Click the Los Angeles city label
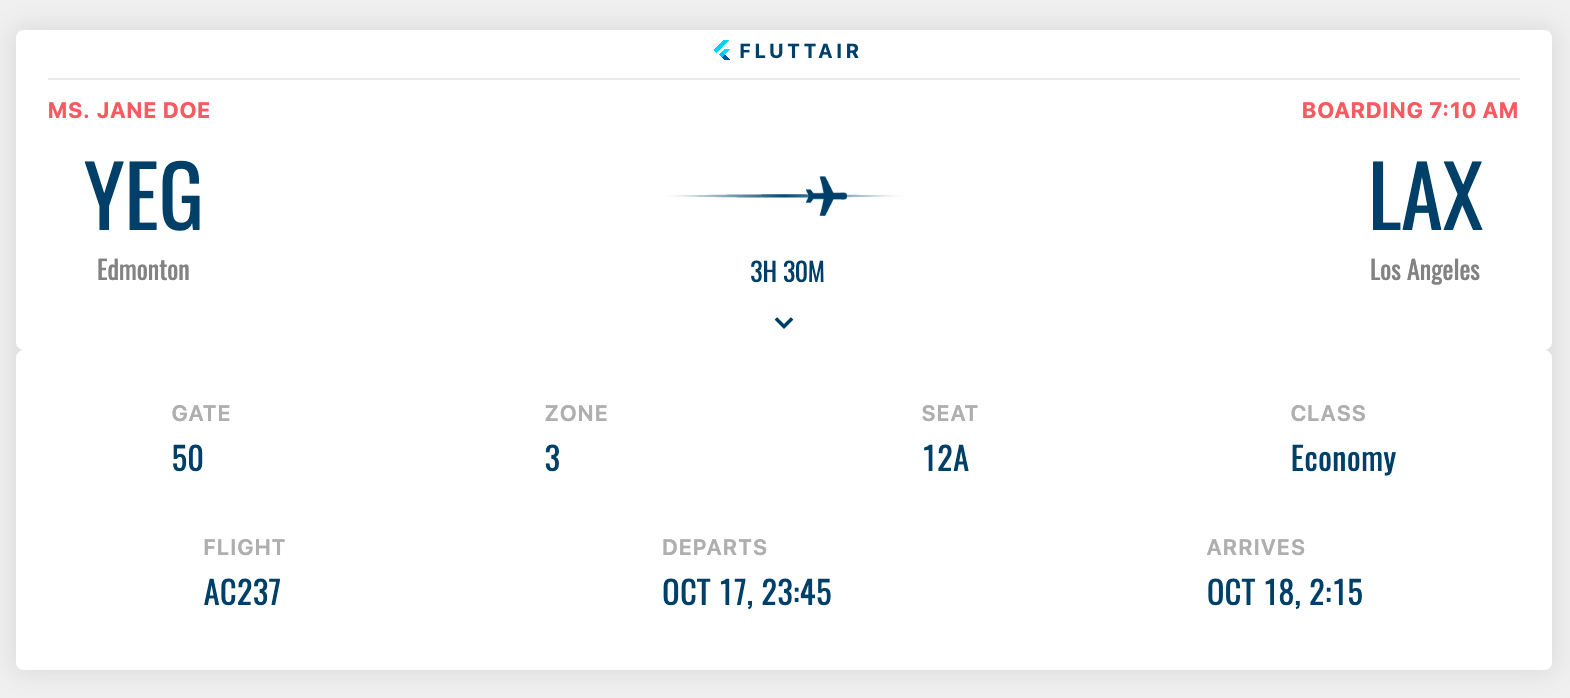Viewport: 1570px width, 698px height. click(x=1425, y=269)
